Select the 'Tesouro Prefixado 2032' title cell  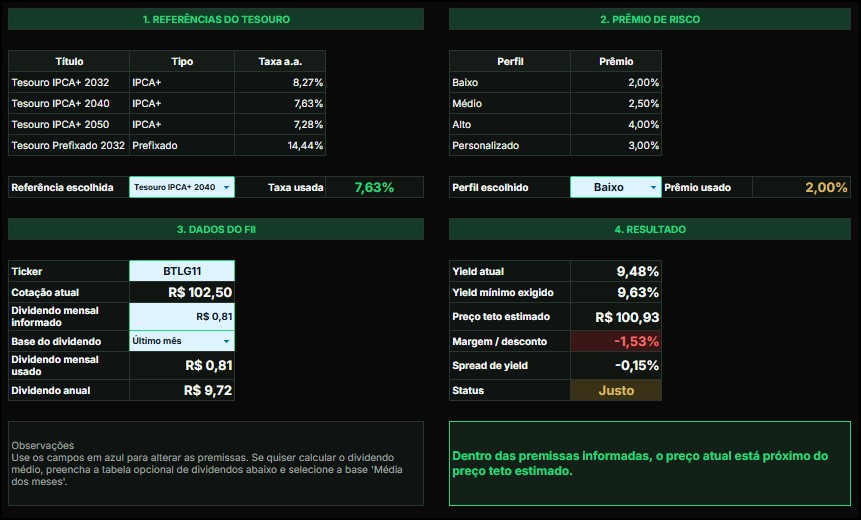coord(69,146)
